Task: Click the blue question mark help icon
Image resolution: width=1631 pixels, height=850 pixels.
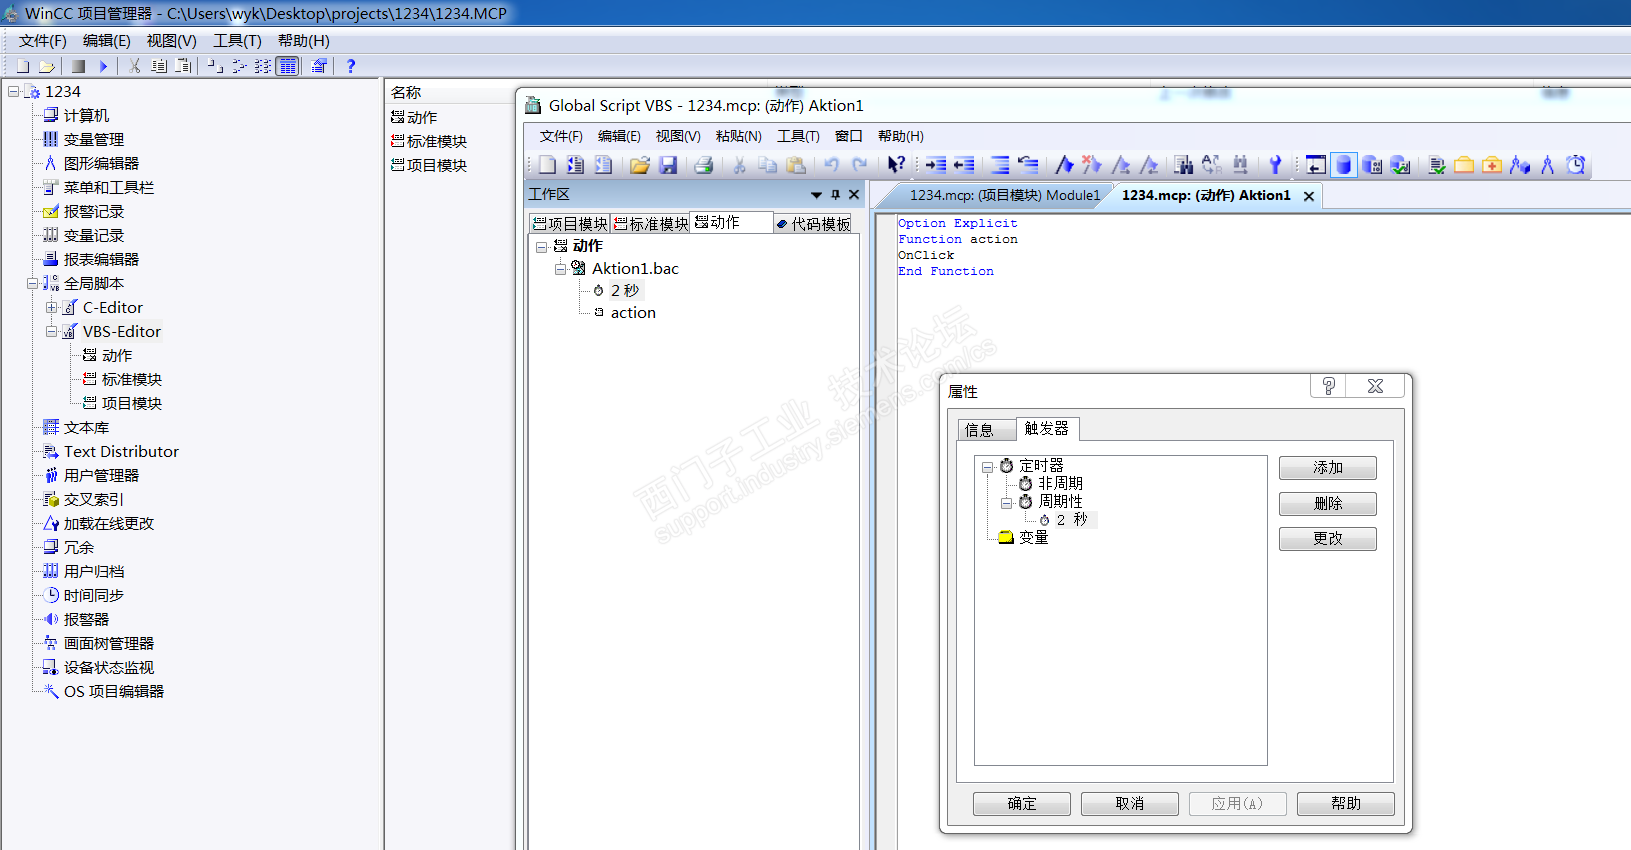Action: 350,66
